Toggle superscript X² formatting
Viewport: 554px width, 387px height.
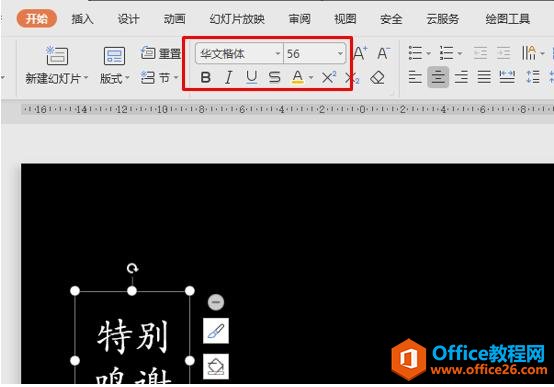coord(329,77)
